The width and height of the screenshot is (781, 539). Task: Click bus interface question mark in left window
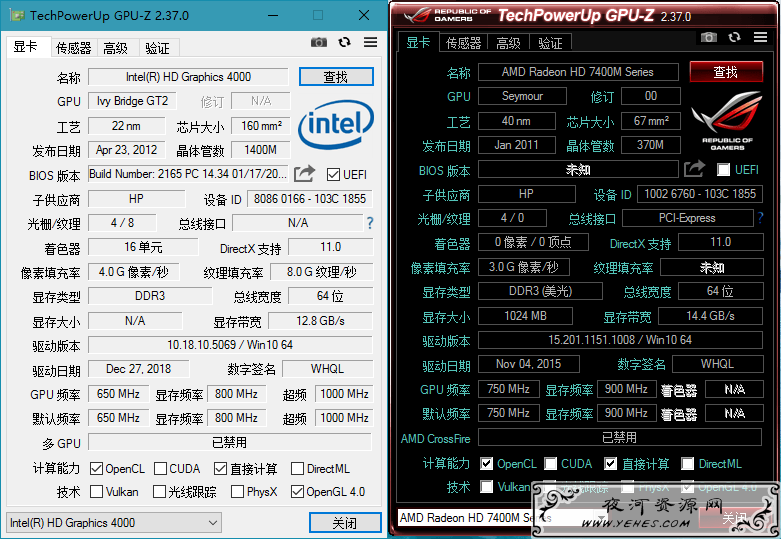coord(370,223)
